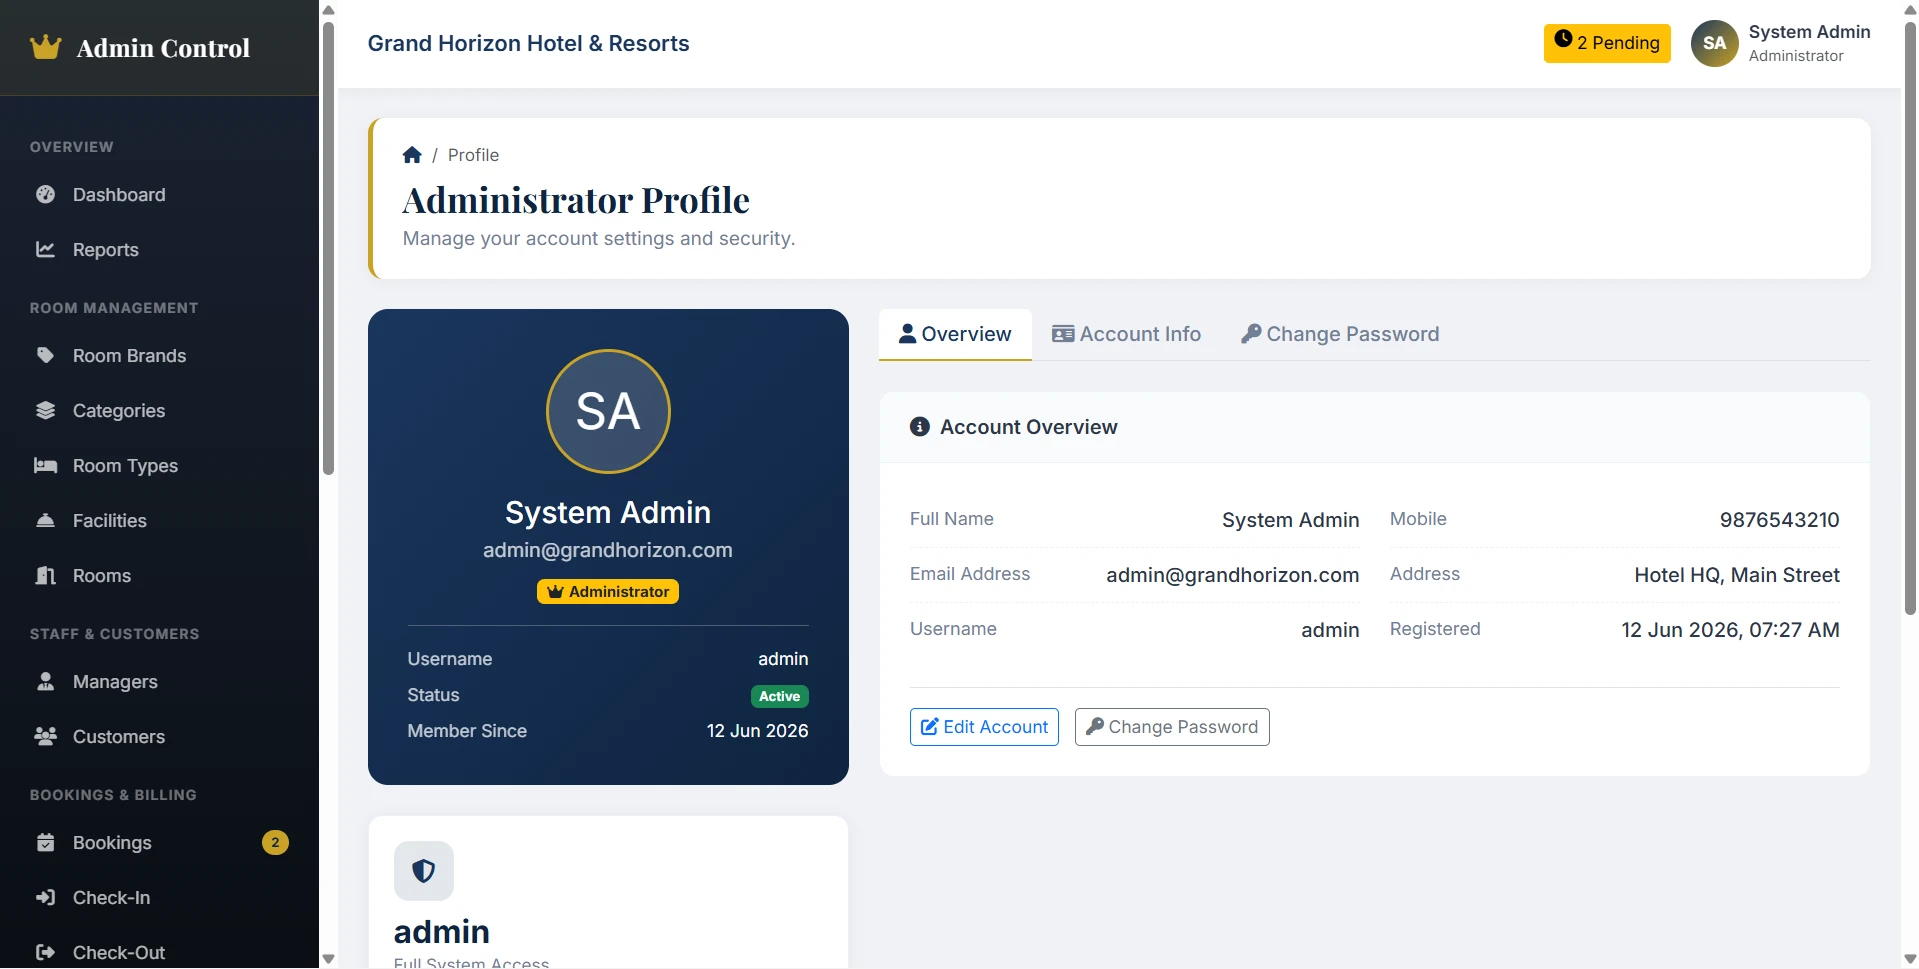Click the Overview tab person icon
Screen dimensions: 1919x969
point(907,334)
